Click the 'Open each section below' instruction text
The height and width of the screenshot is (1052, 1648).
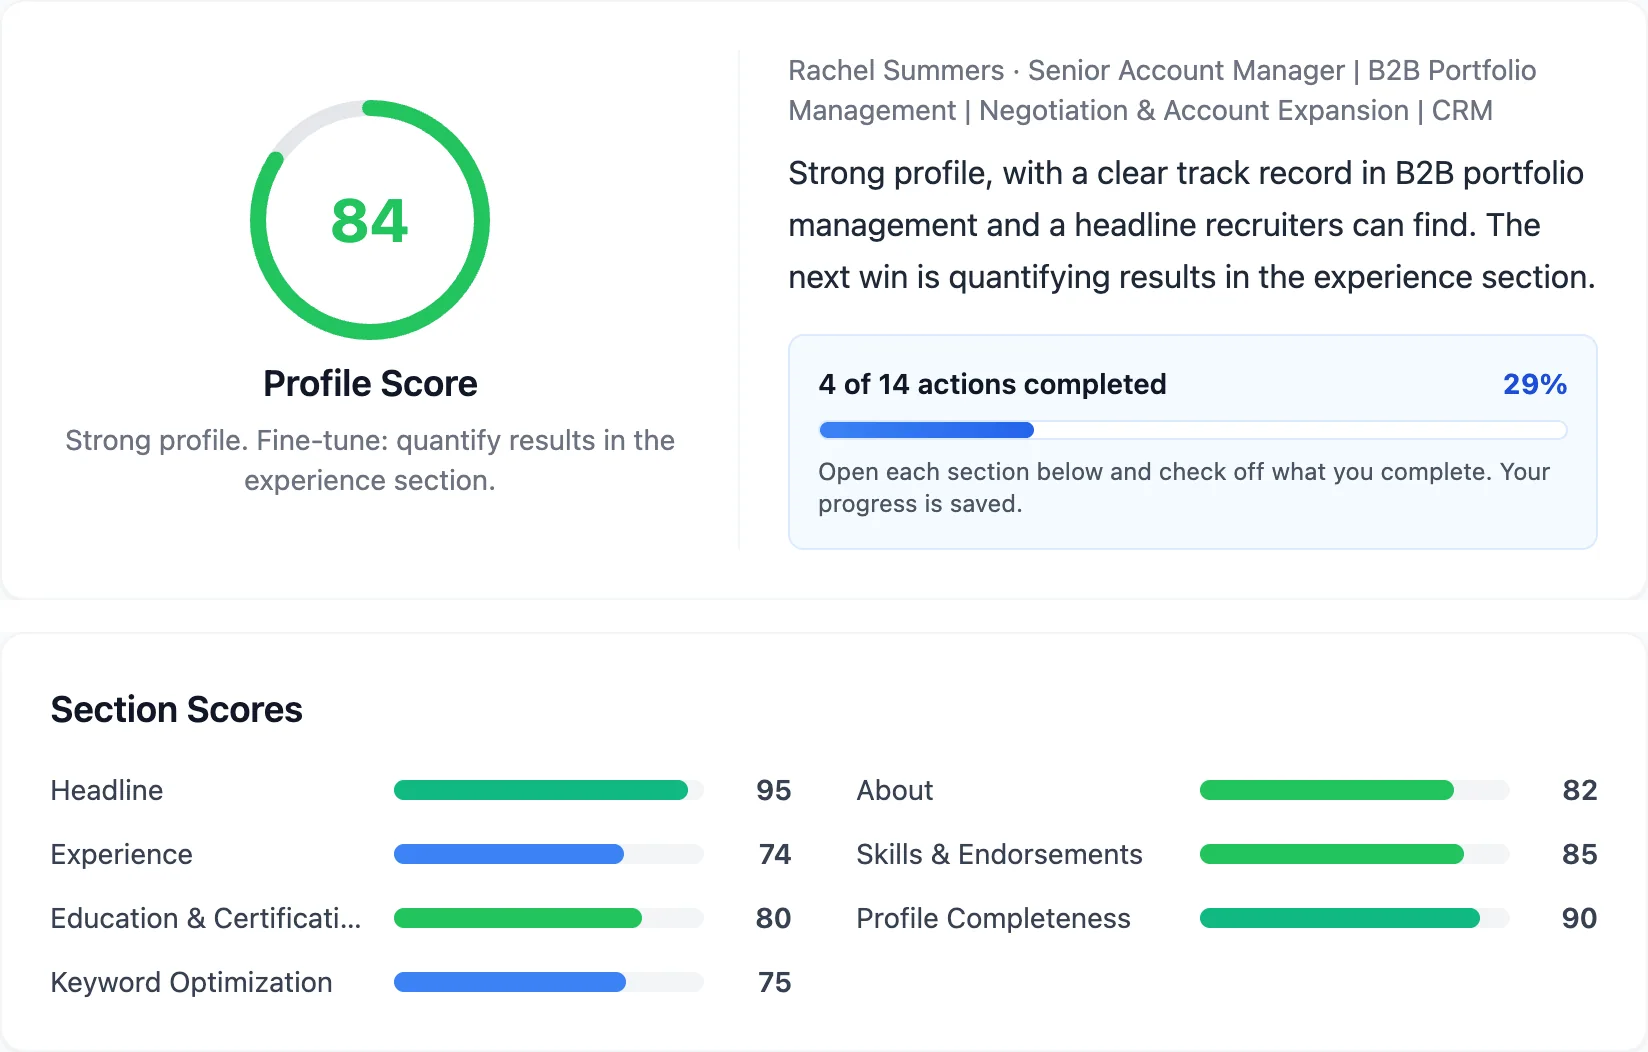click(x=1184, y=487)
